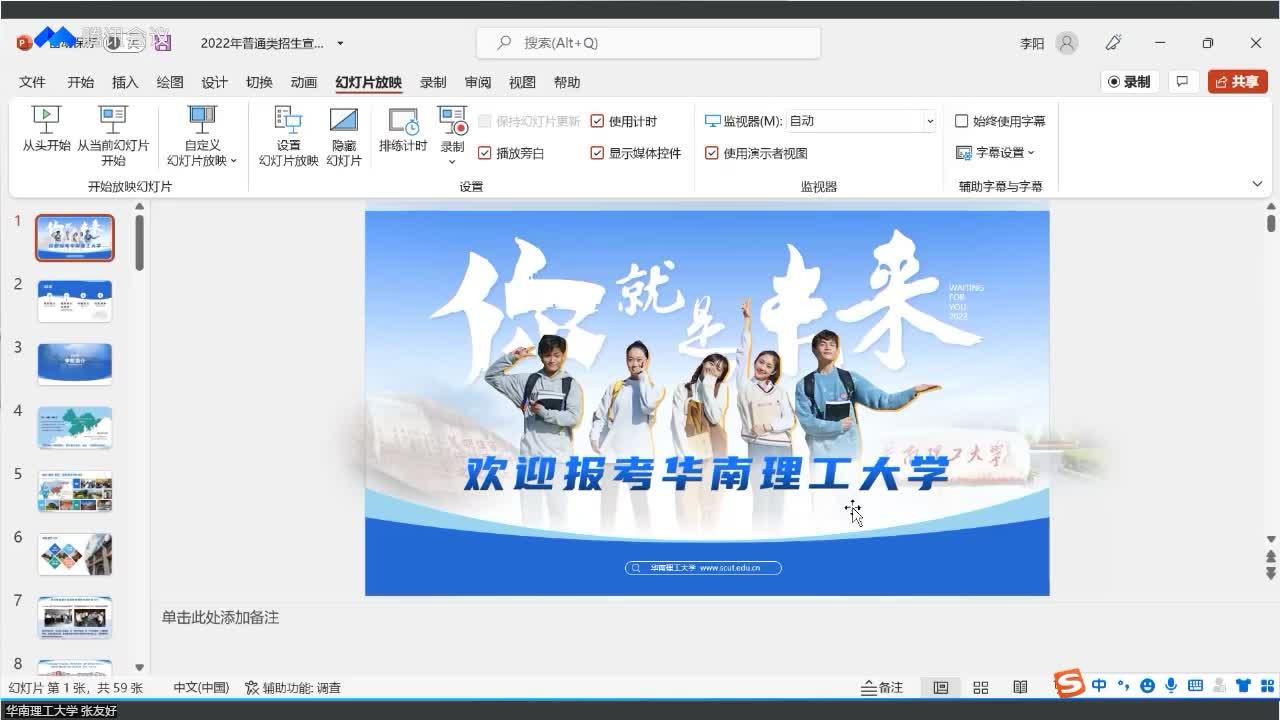Image resolution: width=1280 pixels, height=720 pixels.
Task: Open the Sogou skin (shirt) icon
Action: (x=1243, y=685)
